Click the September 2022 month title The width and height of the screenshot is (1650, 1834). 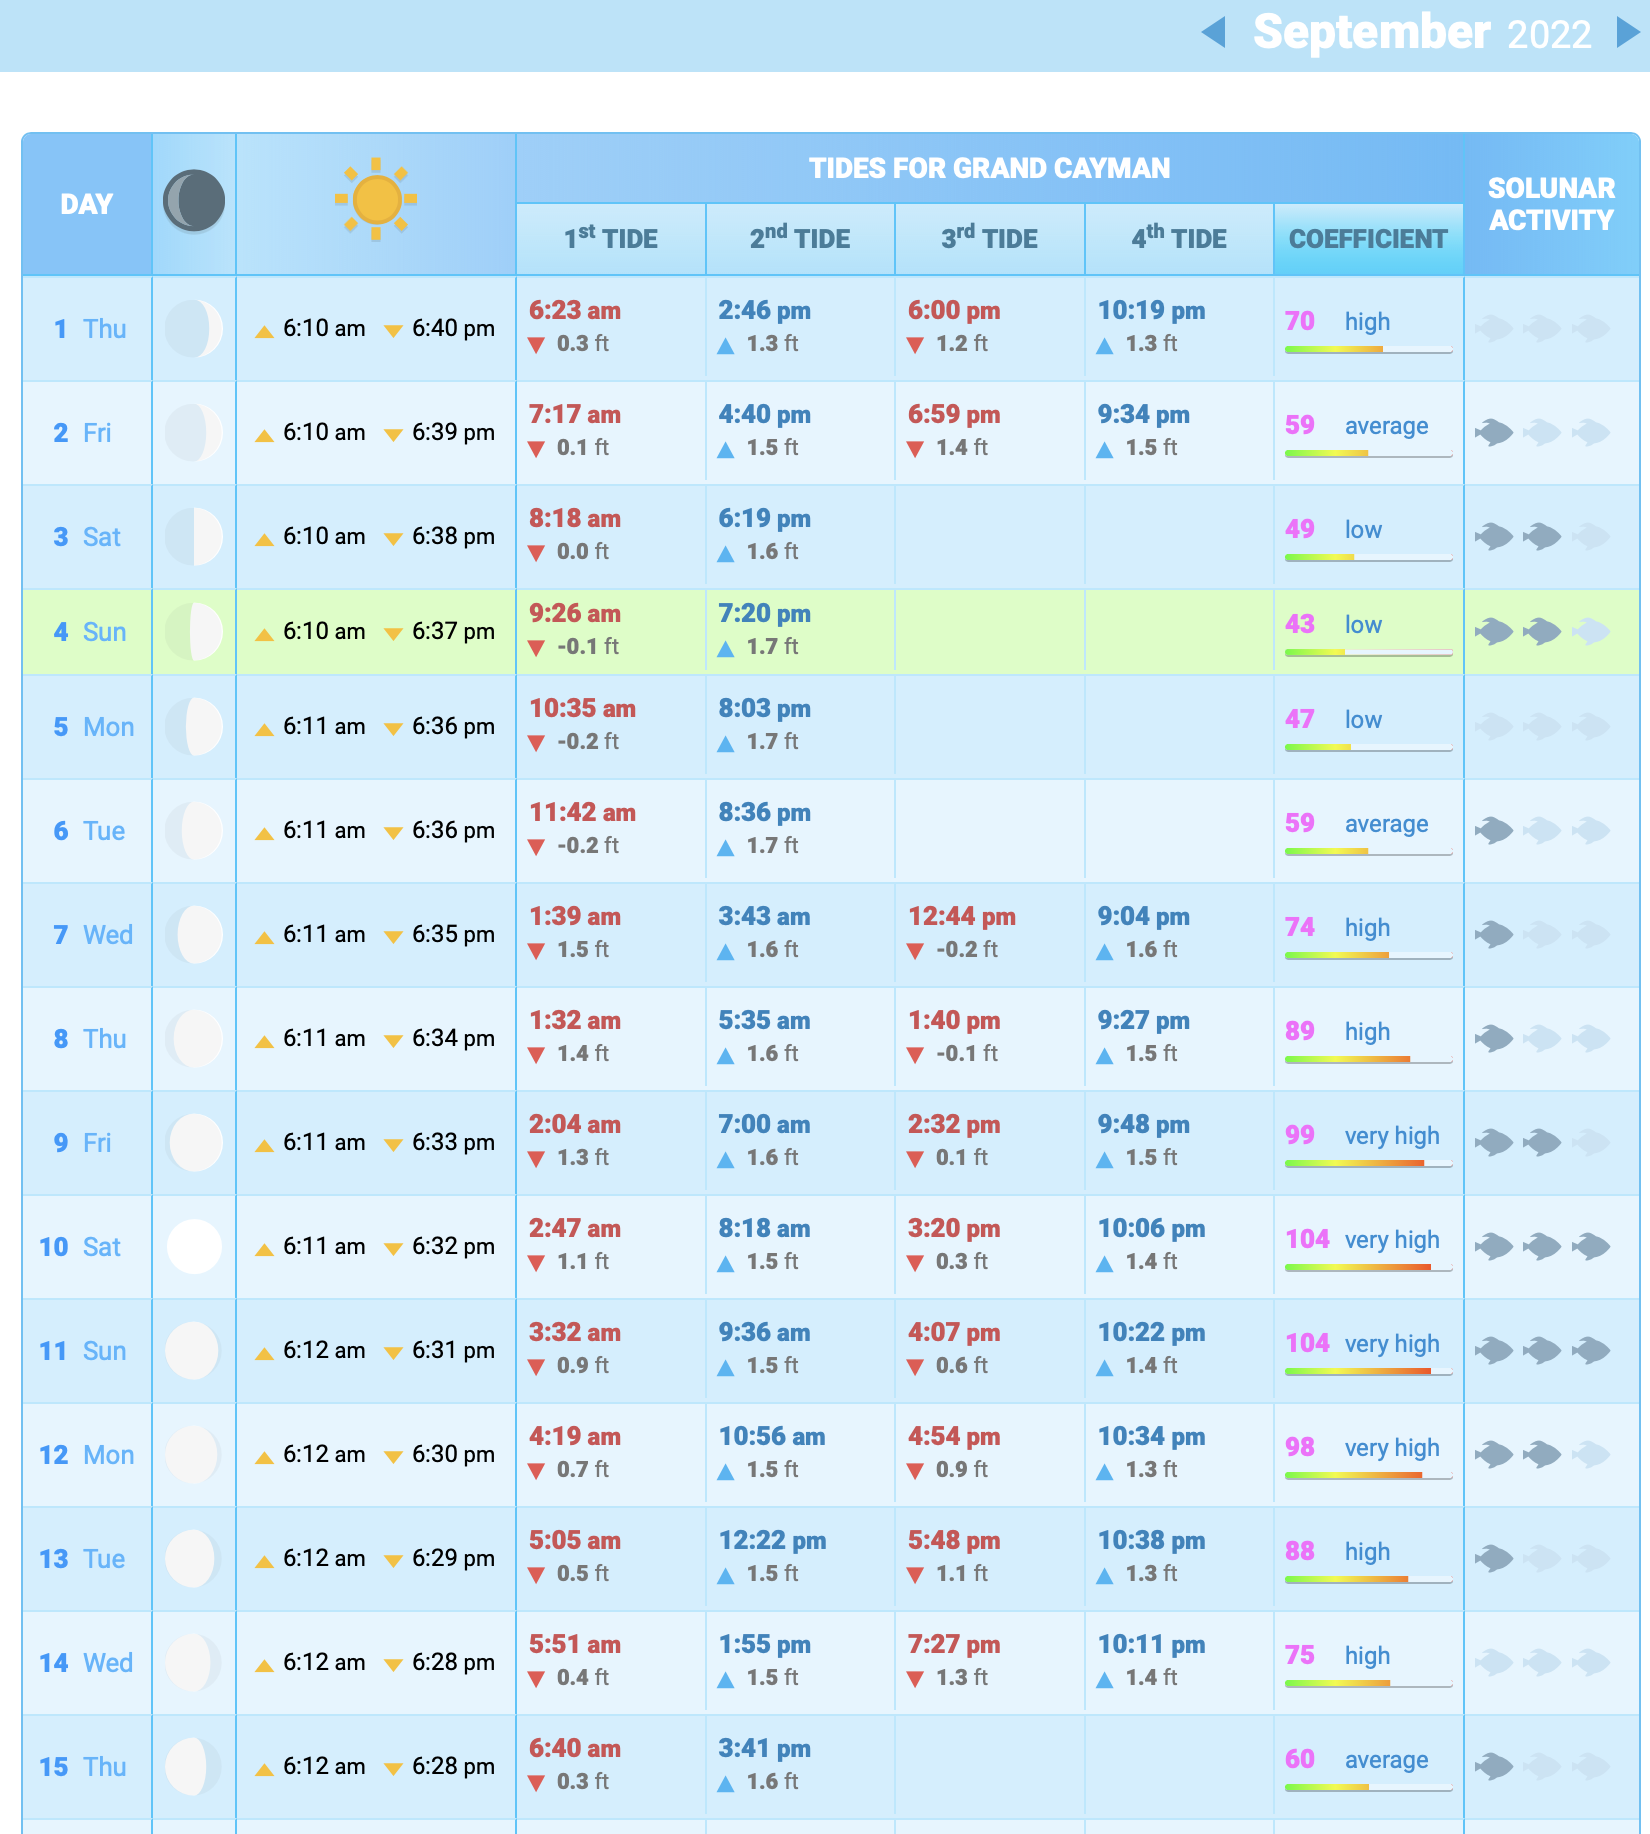click(x=1421, y=32)
